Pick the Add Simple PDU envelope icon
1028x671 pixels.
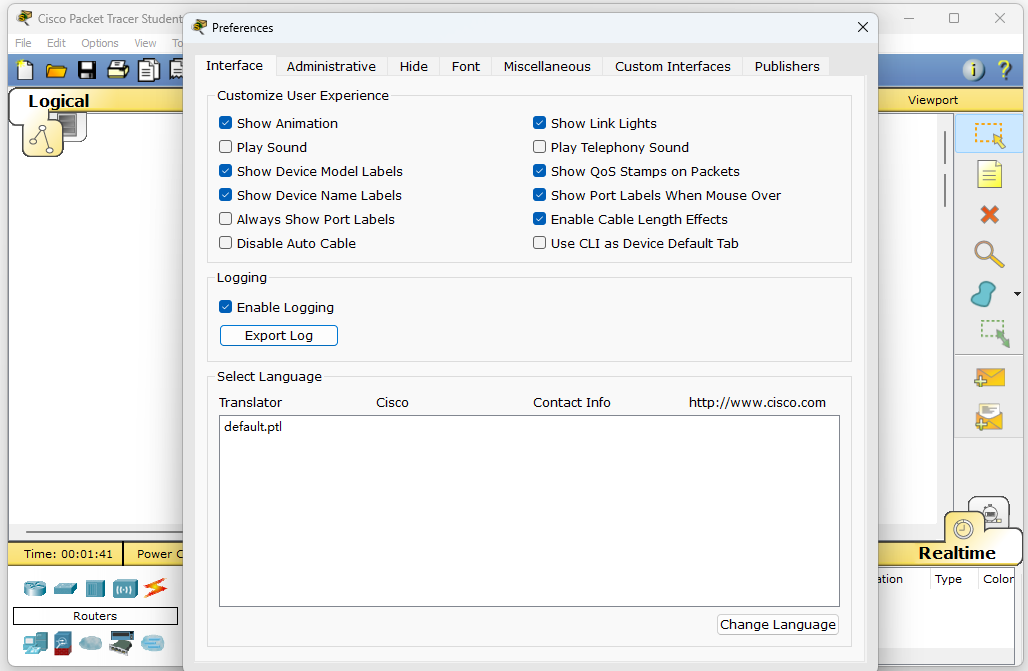click(x=989, y=378)
